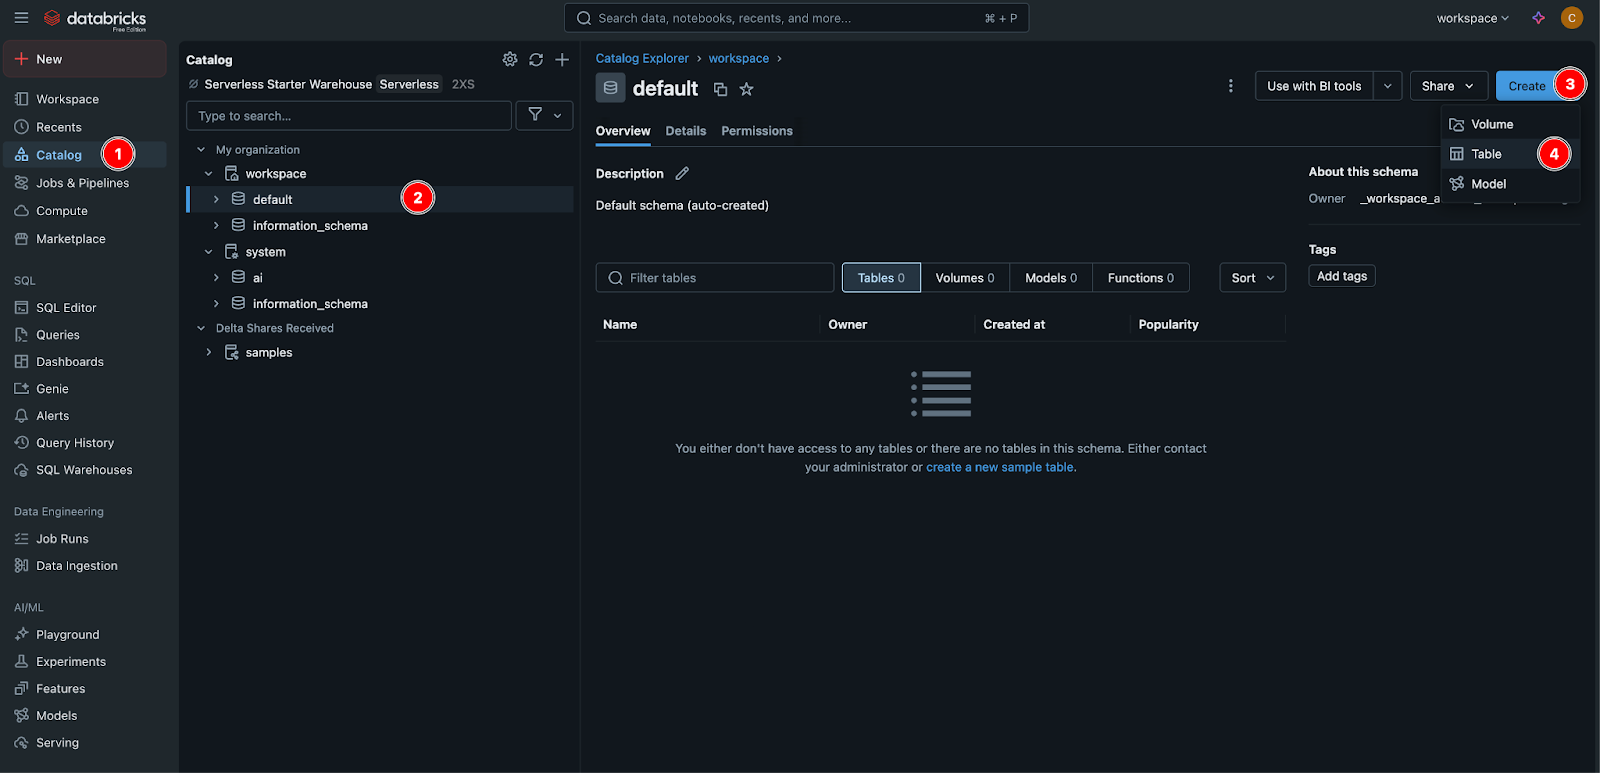Focus the global search field

pos(797,18)
